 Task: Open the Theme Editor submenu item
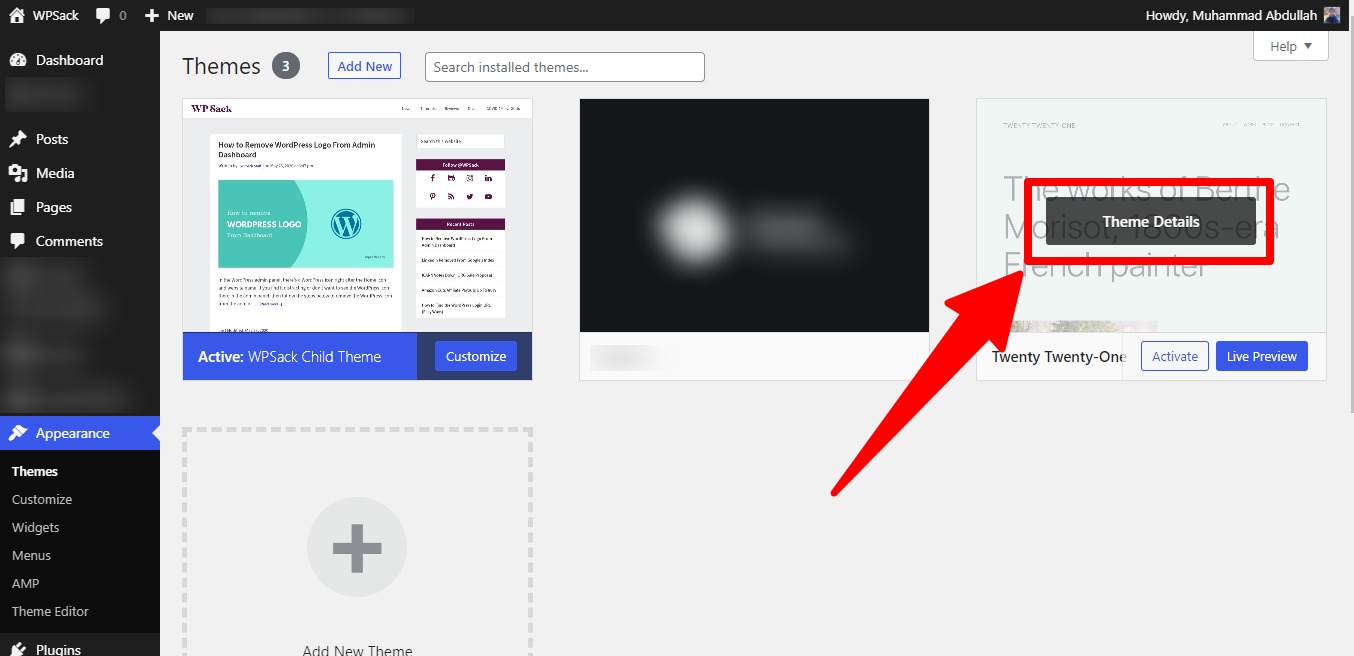coord(50,611)
